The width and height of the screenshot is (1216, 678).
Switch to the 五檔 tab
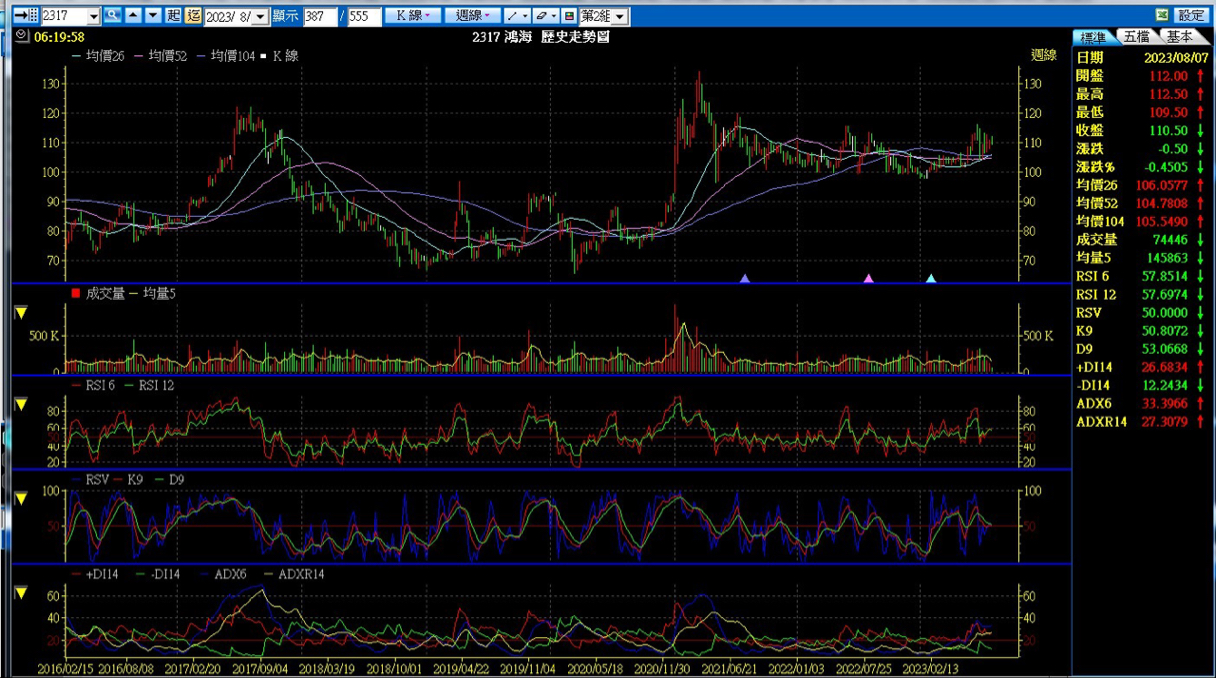(x=1136, y=37)
